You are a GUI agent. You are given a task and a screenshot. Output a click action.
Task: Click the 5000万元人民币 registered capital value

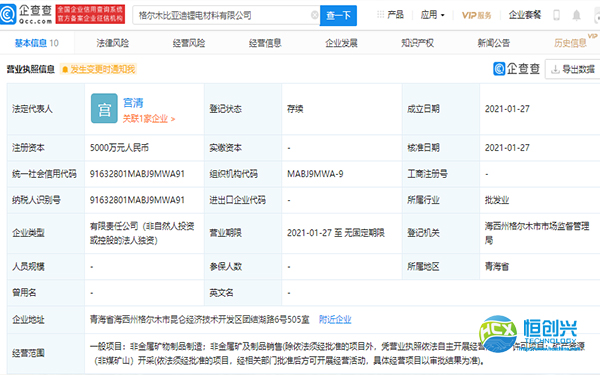click(119, 148)
